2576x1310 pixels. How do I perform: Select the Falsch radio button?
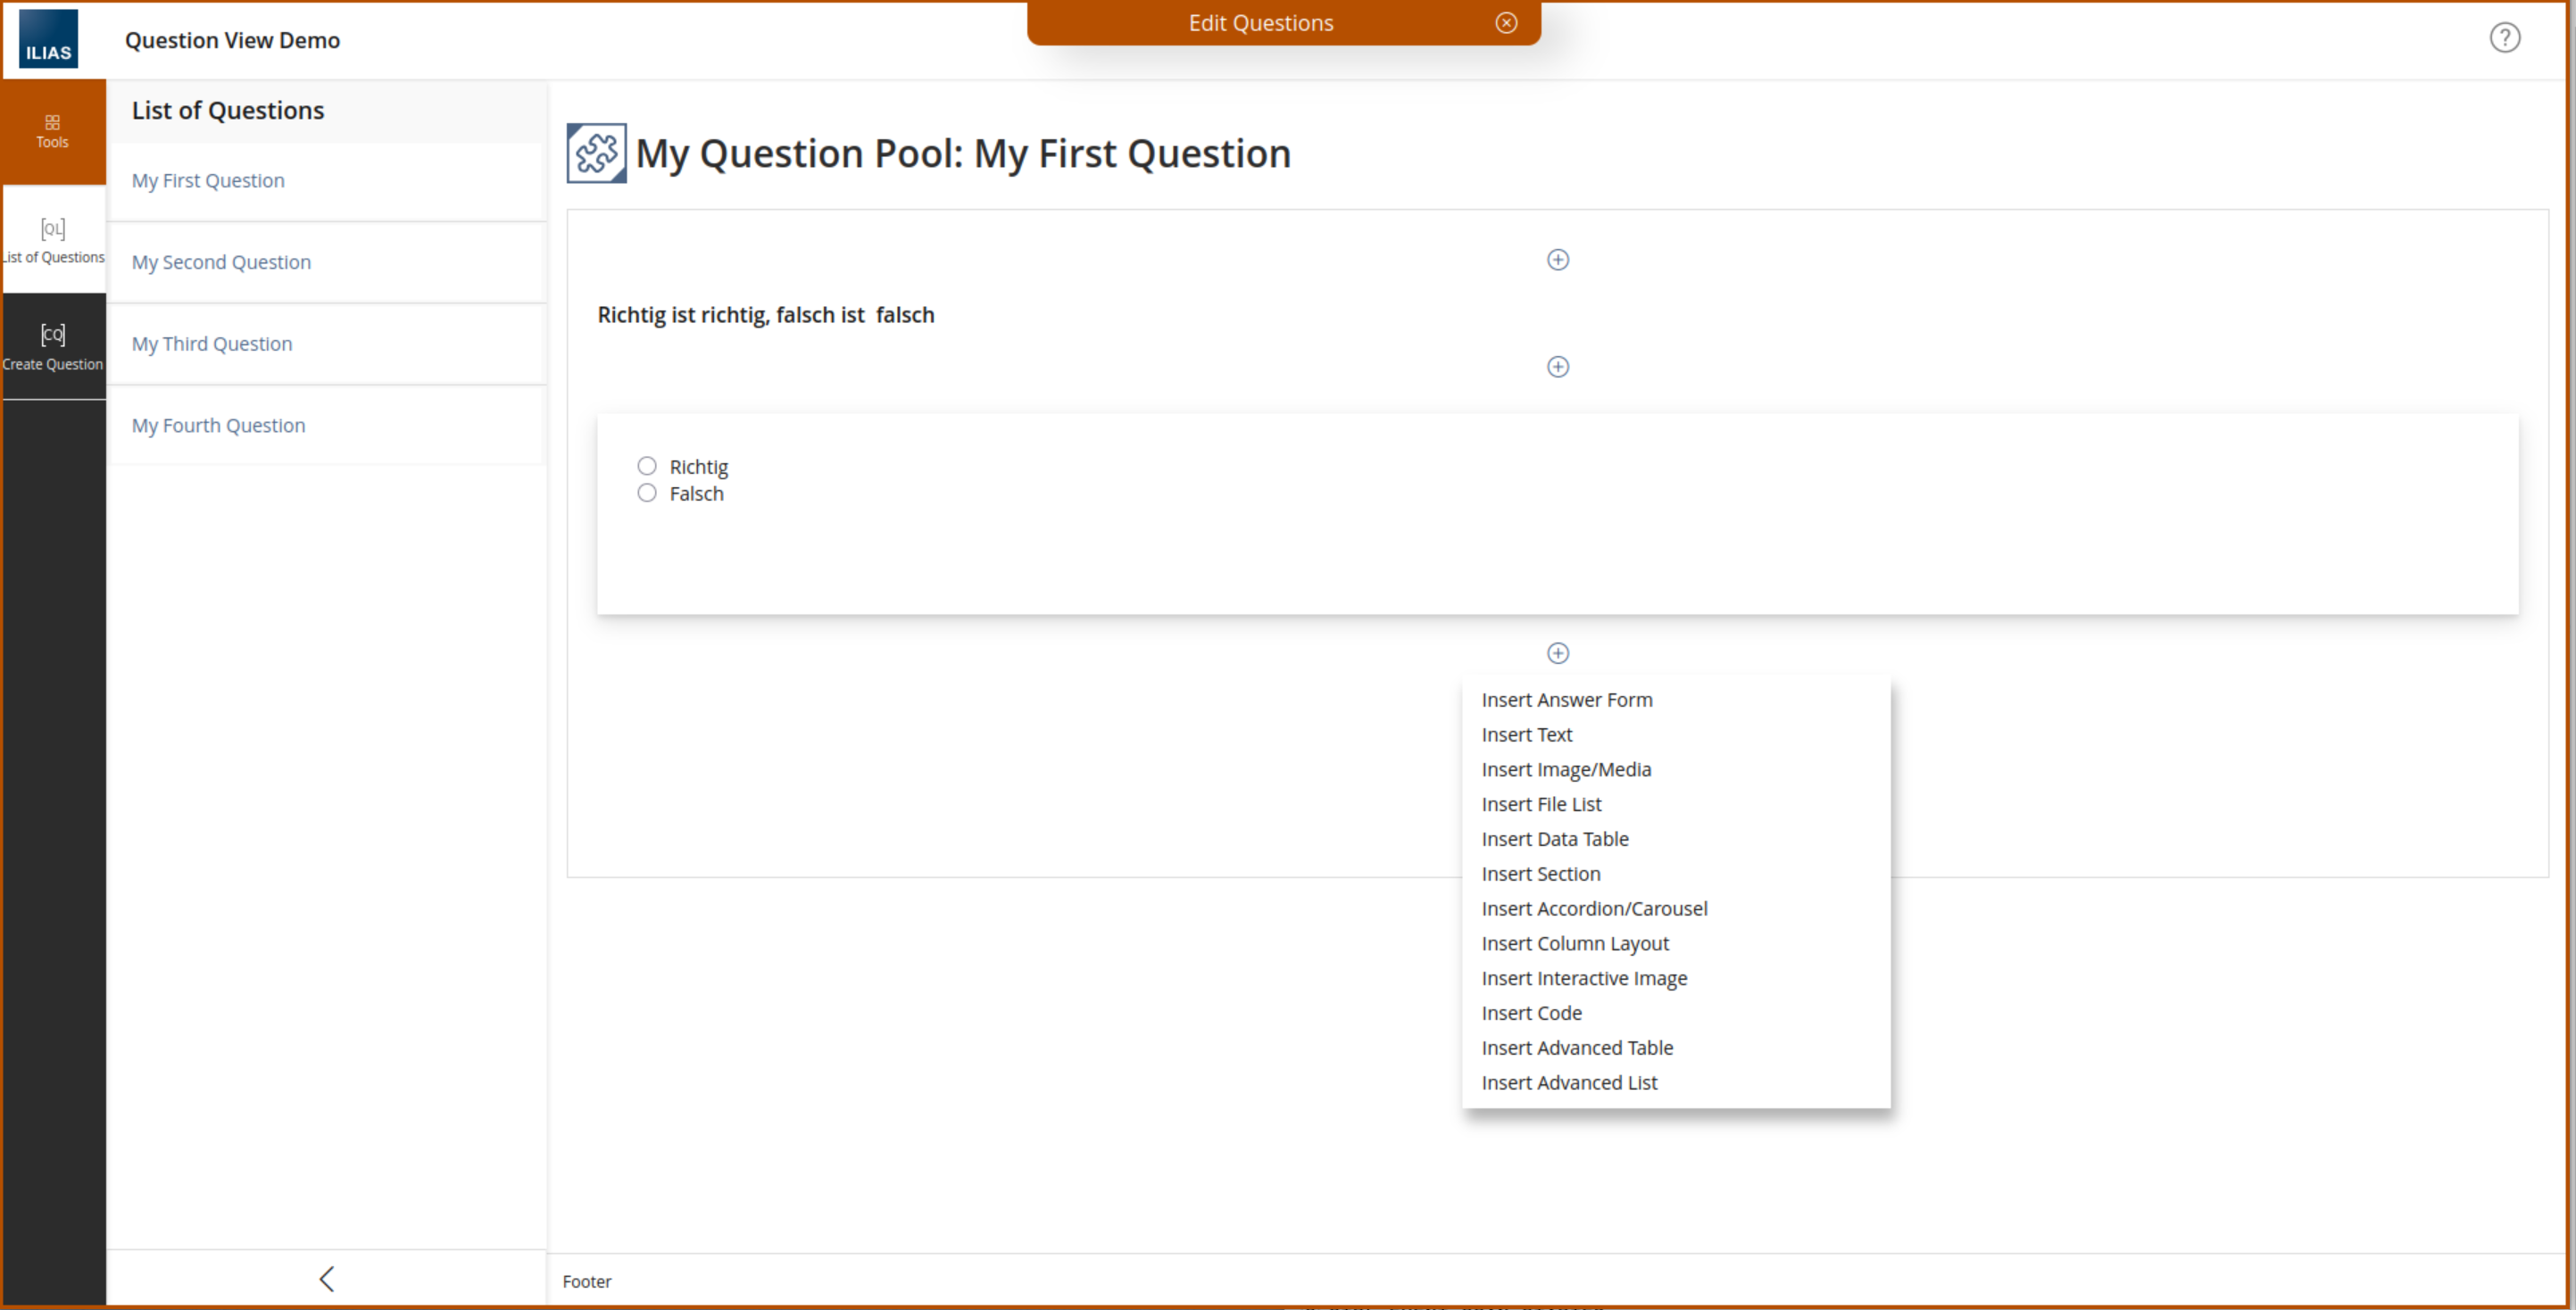(x=647, y=493)
